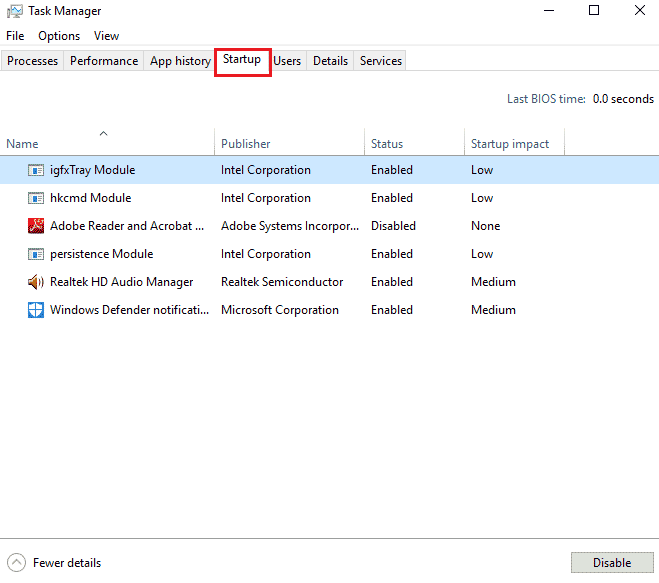Open the View menu

tap(106, 36)
